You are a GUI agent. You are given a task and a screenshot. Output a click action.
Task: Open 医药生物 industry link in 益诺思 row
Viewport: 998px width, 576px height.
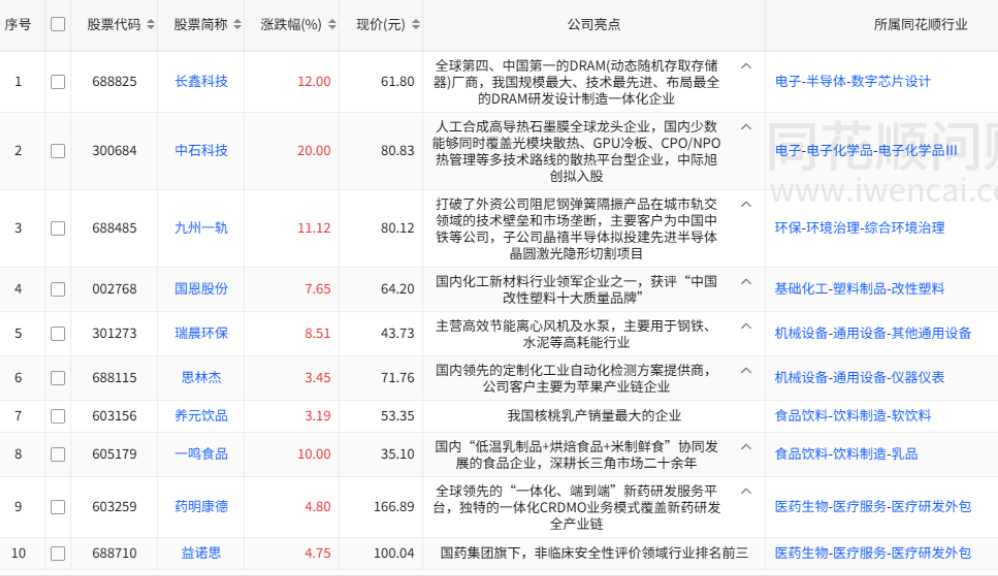click(801, 553)
